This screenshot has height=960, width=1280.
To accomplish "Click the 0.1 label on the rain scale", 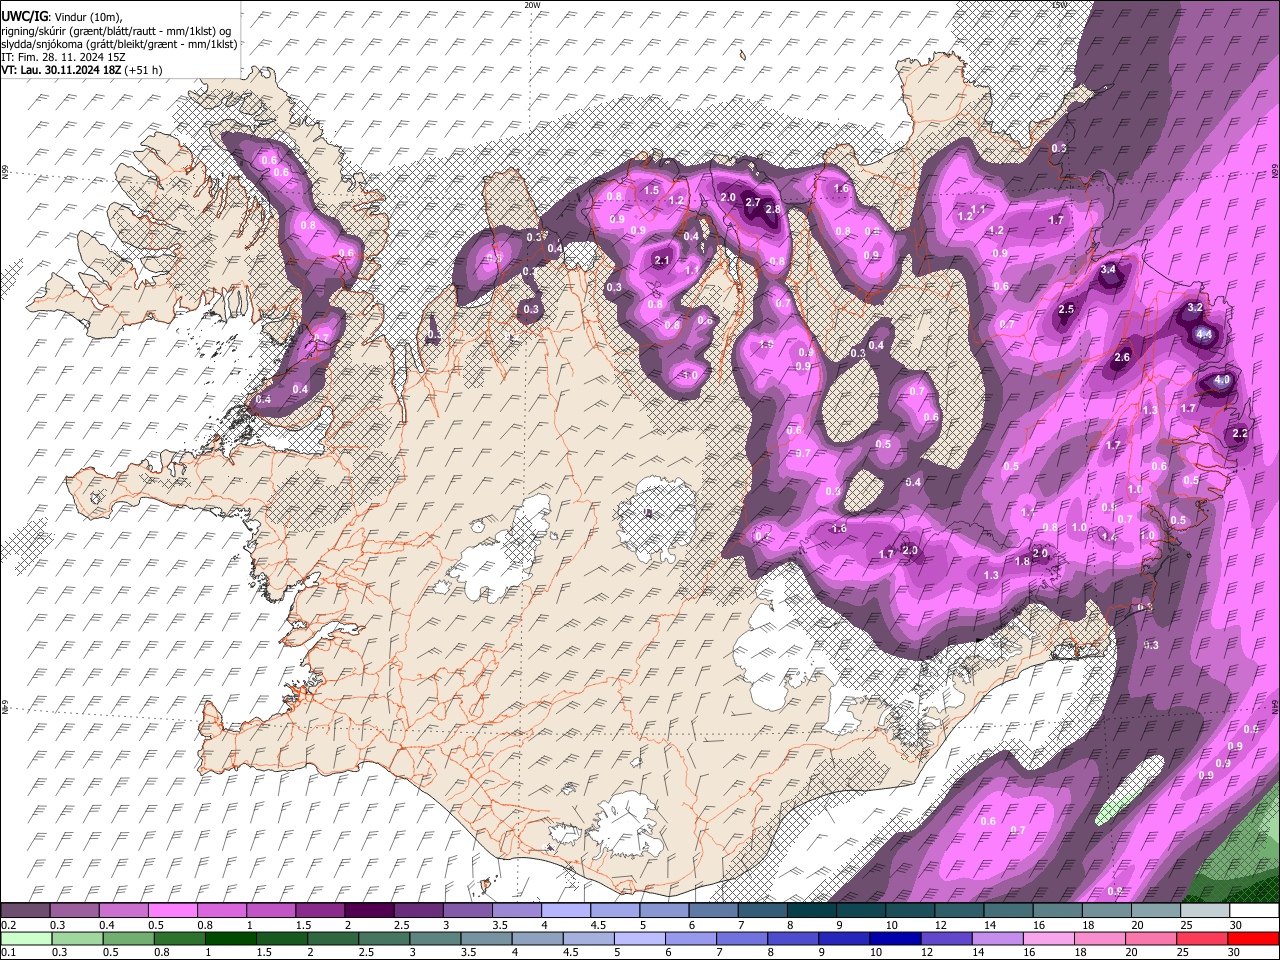I will (x=8, y=952).
